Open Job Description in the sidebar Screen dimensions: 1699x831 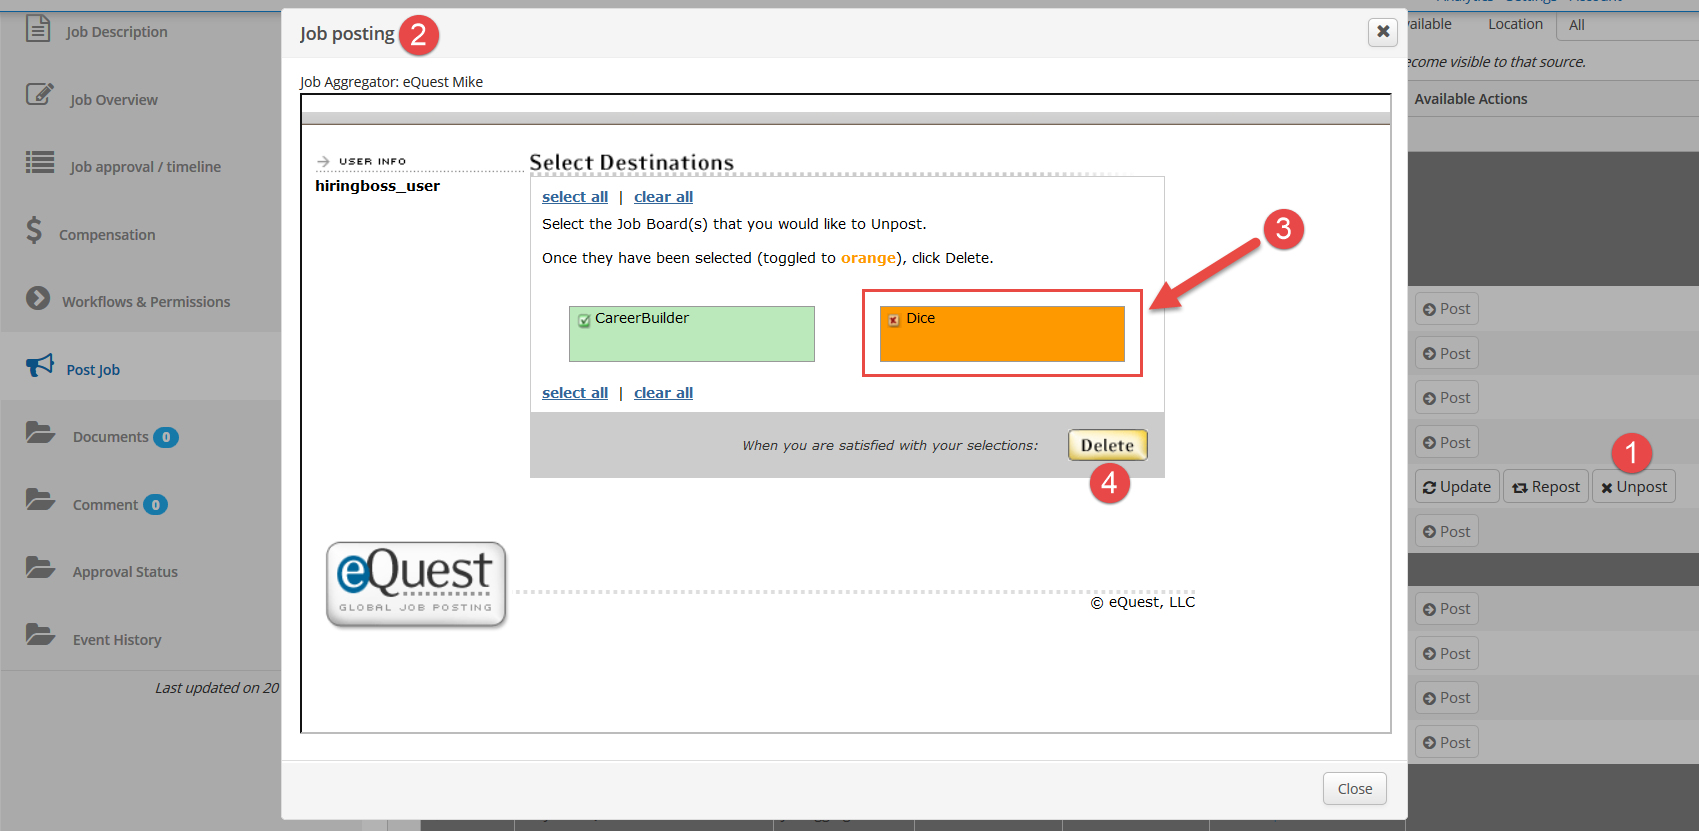[117, 32]
